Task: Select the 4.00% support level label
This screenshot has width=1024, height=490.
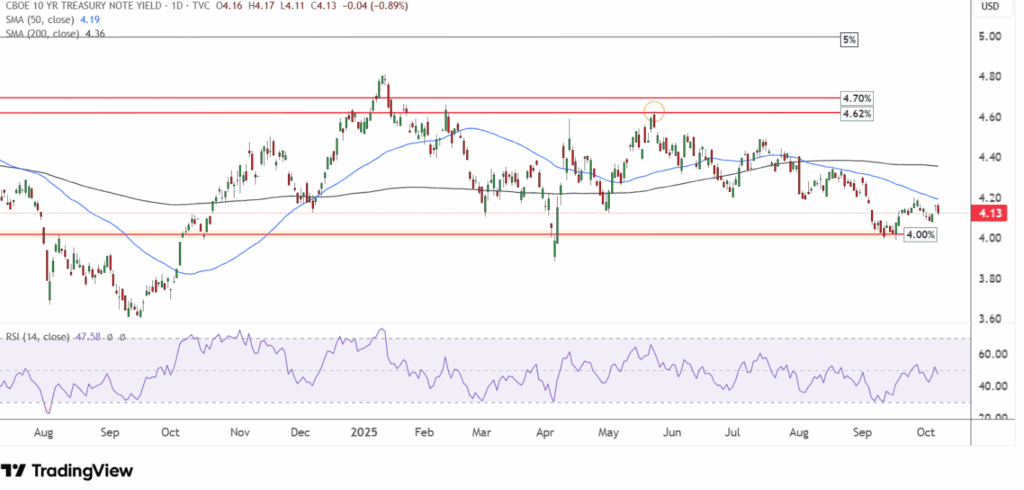Action: click(x=919, y=234)
